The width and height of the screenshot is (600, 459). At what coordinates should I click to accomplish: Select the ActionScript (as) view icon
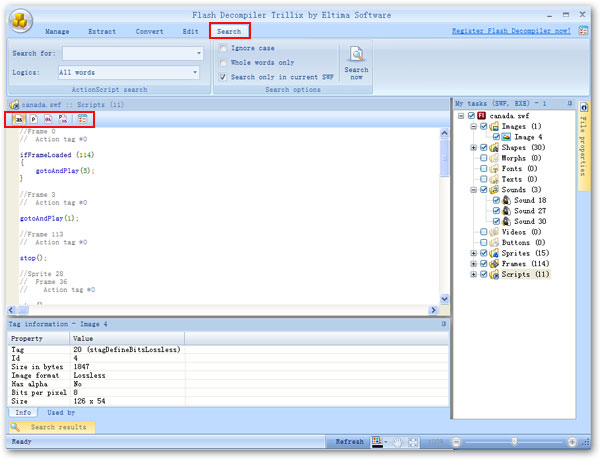pyautogui.click(x=19, y=119)
